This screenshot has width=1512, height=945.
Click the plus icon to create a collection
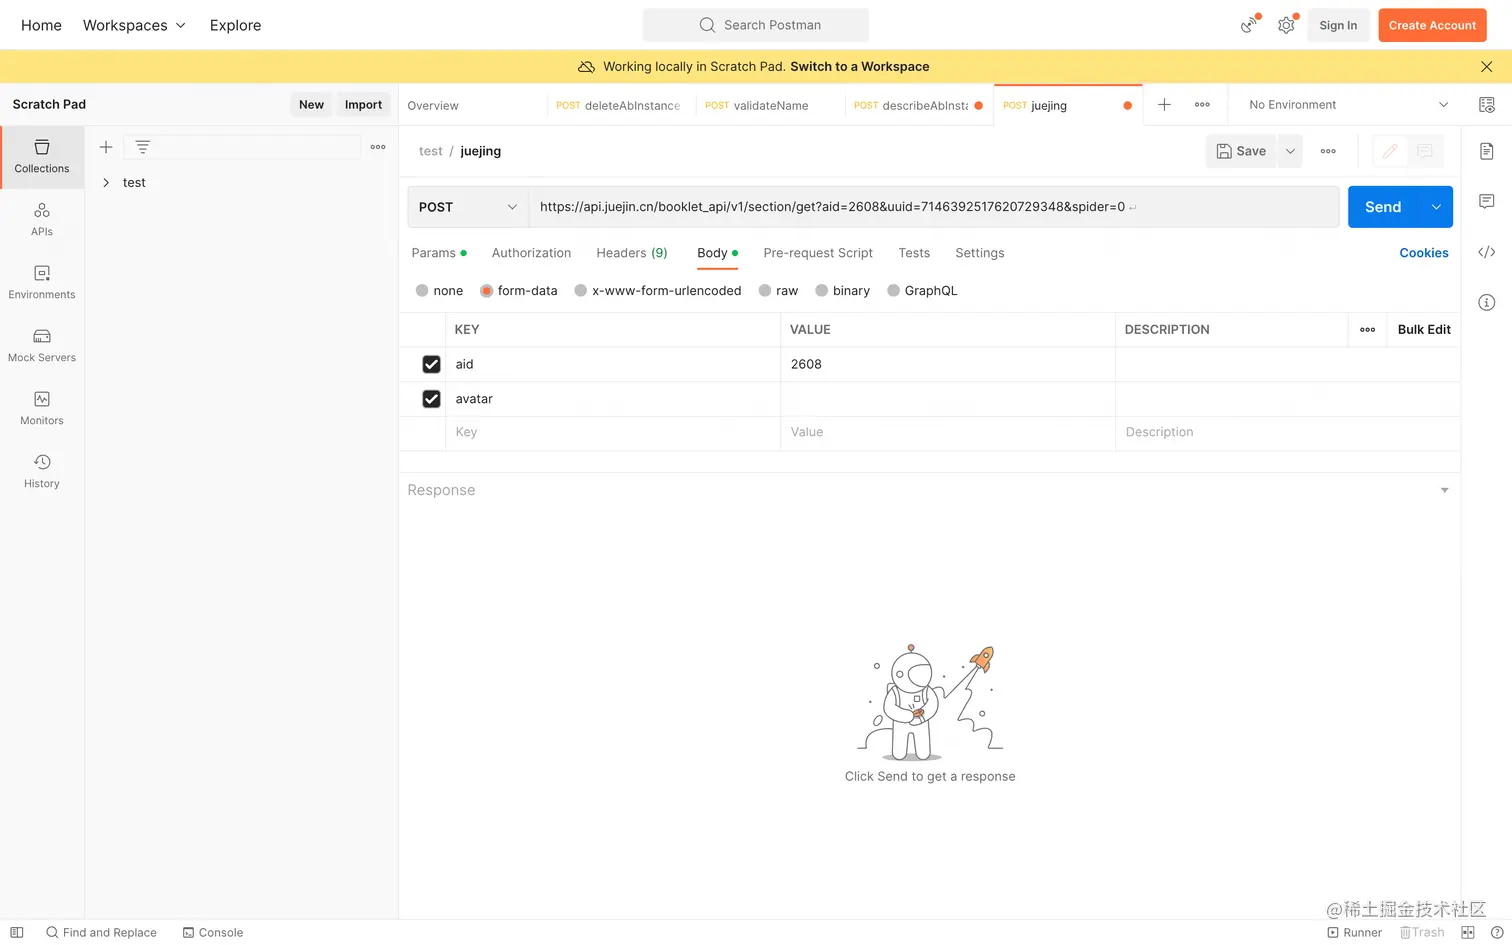pyautogui.click(x=106, y=147)
